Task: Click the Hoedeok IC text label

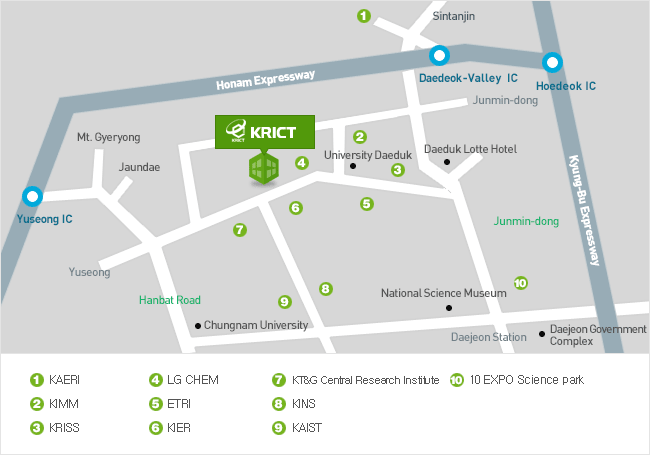Action: pos(566,86)
